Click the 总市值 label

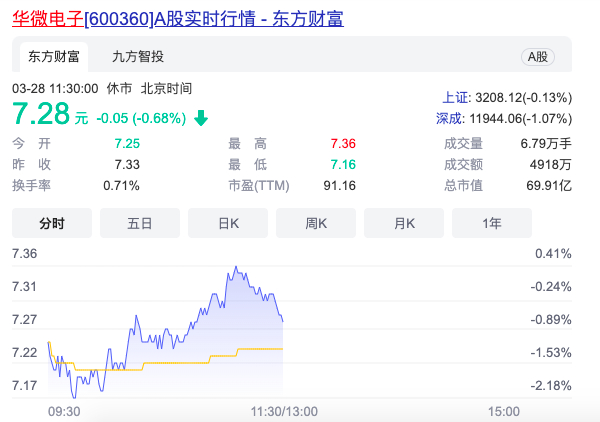463,186
